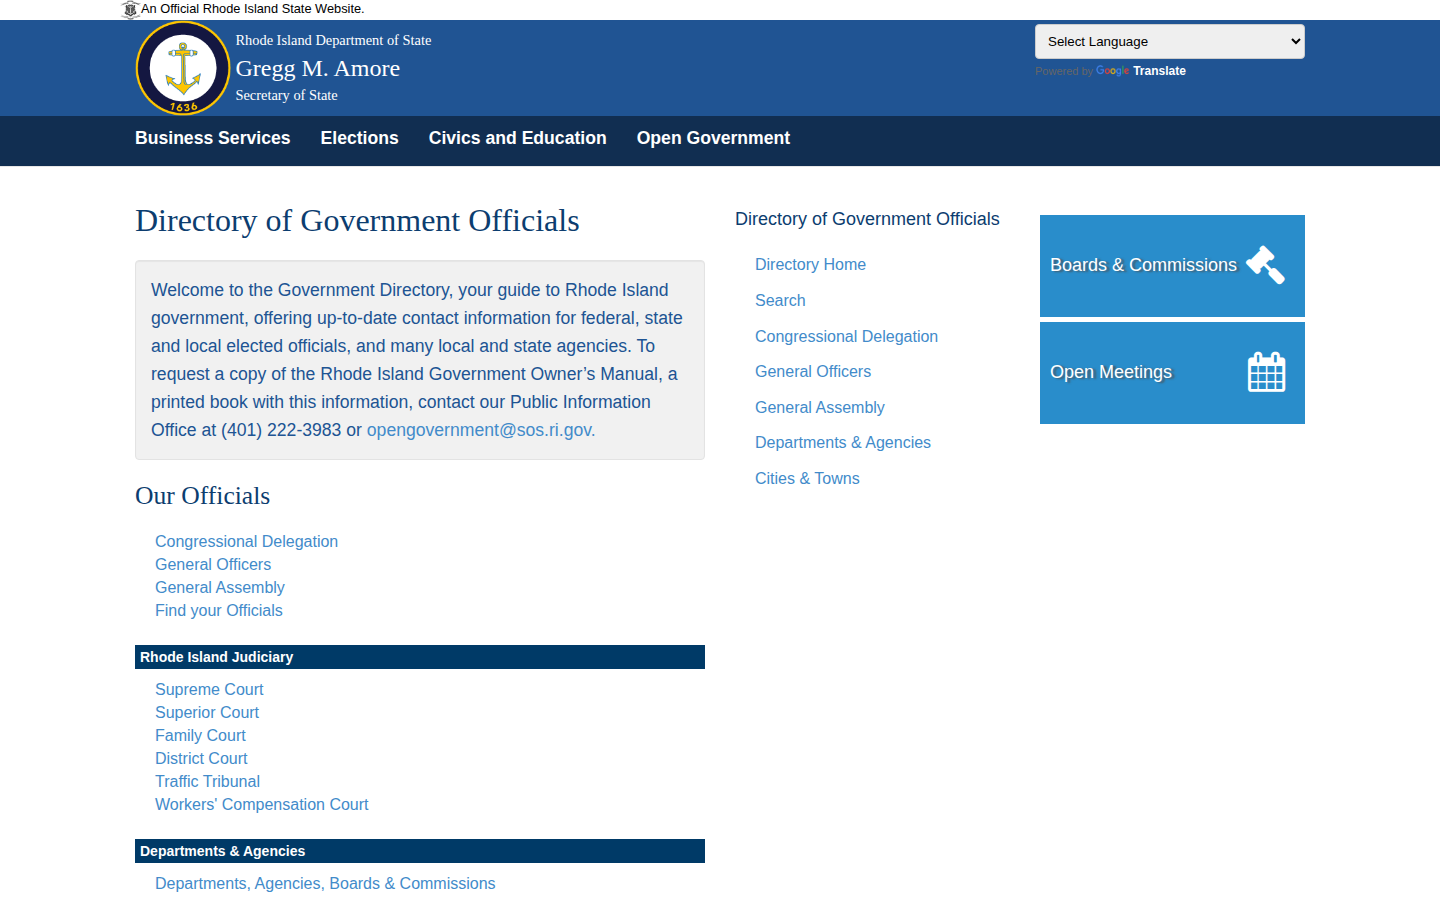Open the Supreme Court link
The image size is (1440, 900).
coord(209,689)
